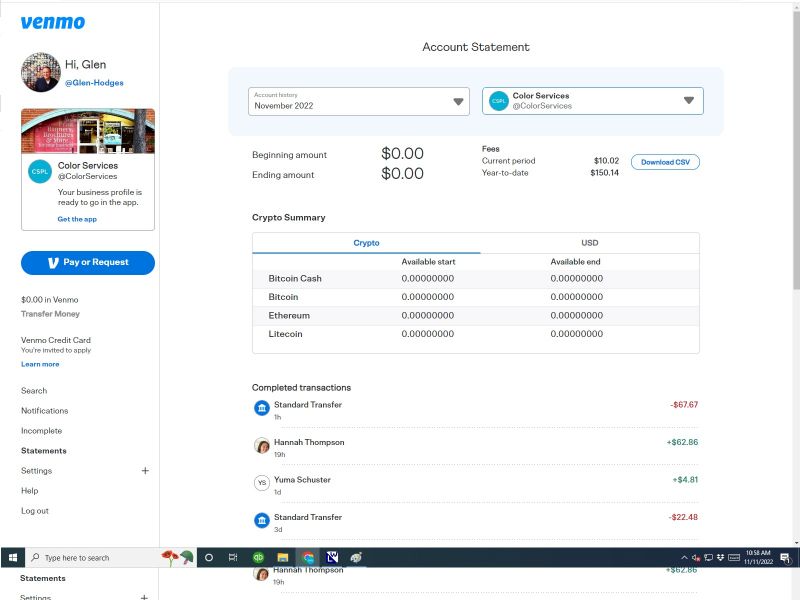Click Learn more under Venmo Credit Card
800x600 pixels.
[x=40, y=364]
